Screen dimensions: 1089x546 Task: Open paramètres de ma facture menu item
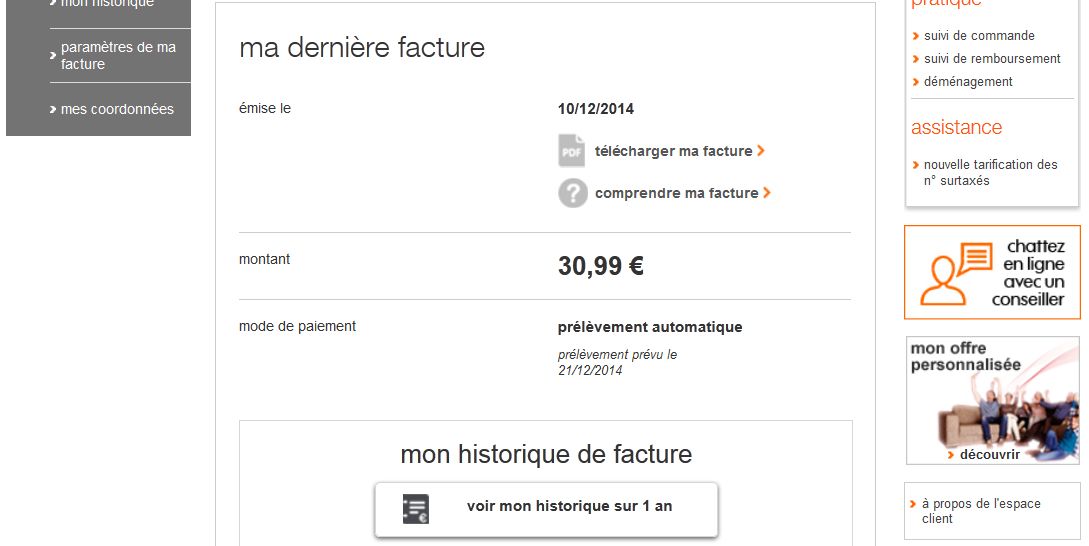click(118, 55)
